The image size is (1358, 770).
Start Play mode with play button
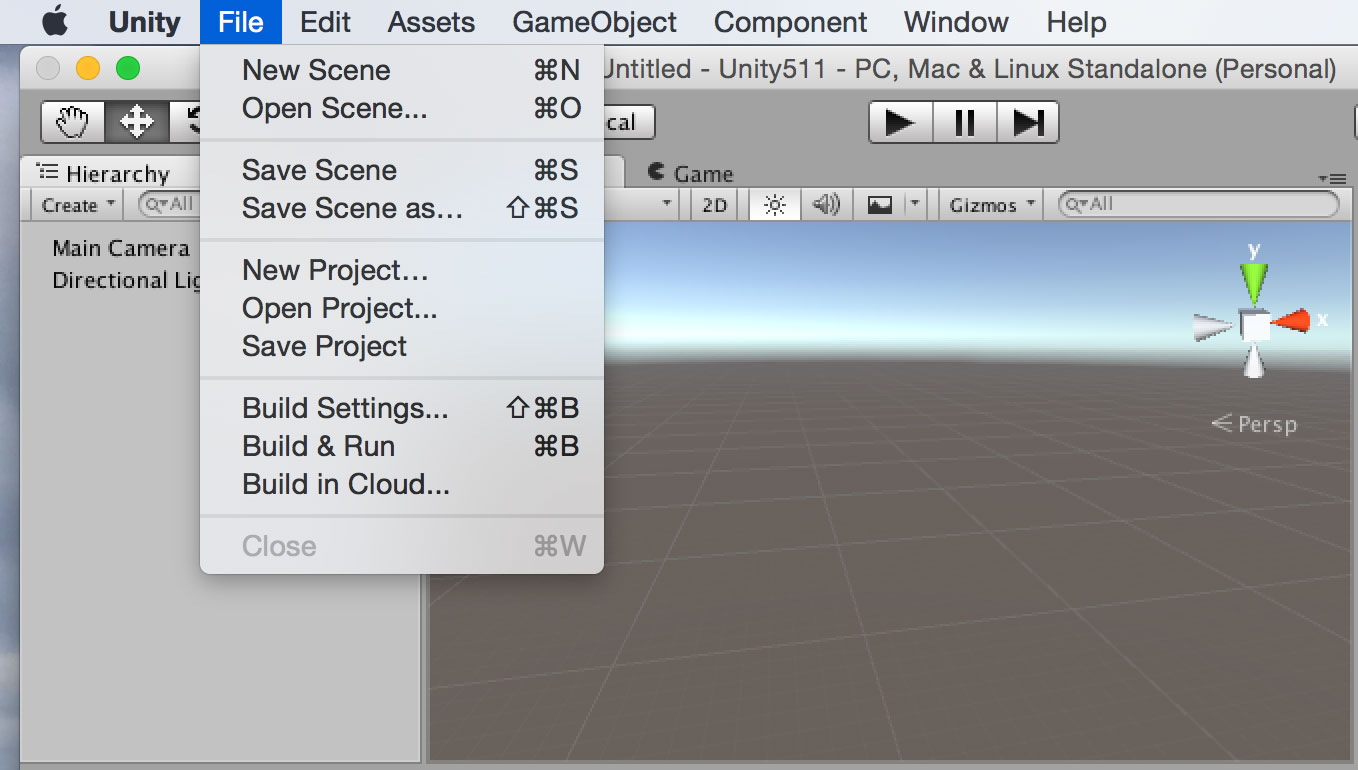coord(901,123)
